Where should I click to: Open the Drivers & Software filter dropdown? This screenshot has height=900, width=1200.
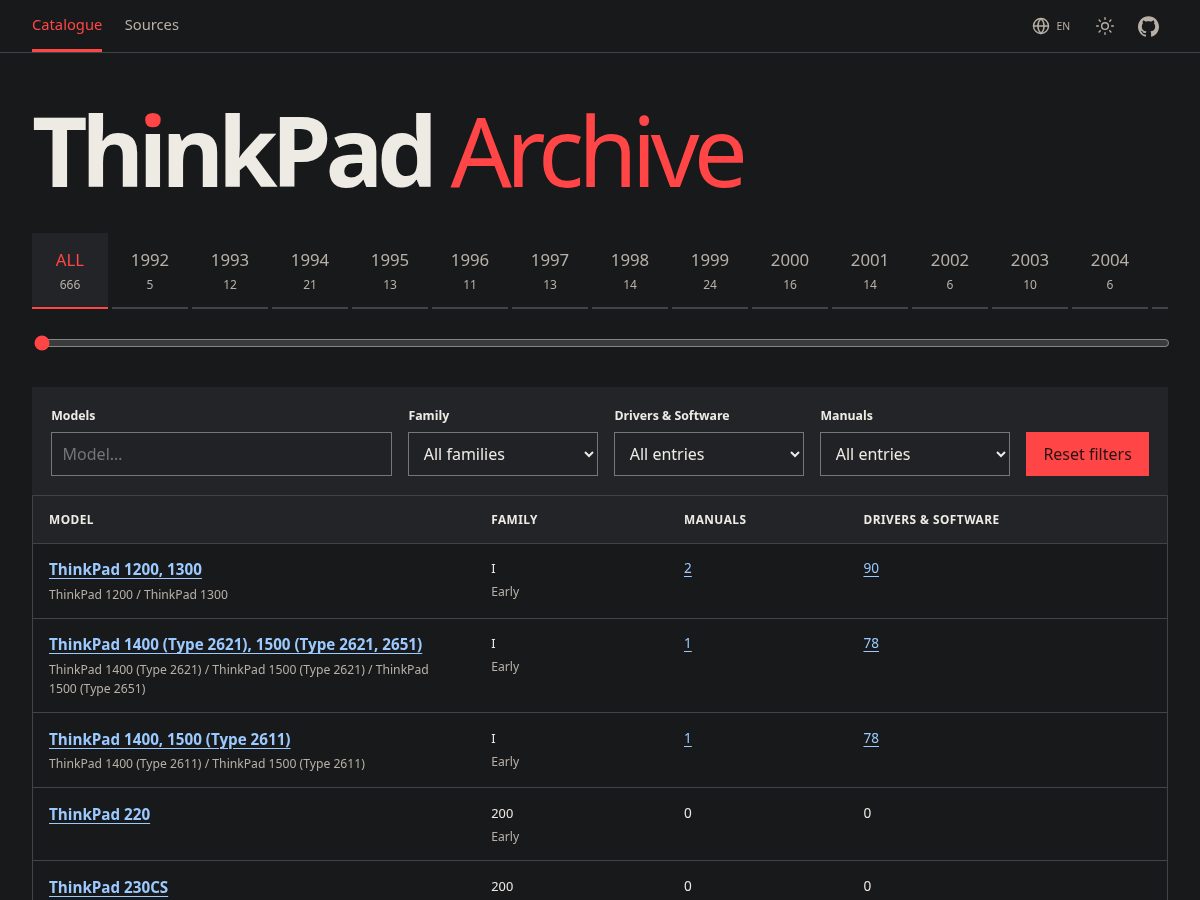(x=709, y=454)
